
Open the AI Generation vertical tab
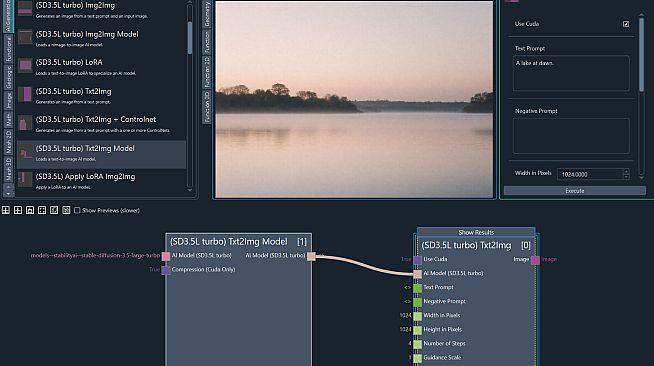click(x=8, y=15)
